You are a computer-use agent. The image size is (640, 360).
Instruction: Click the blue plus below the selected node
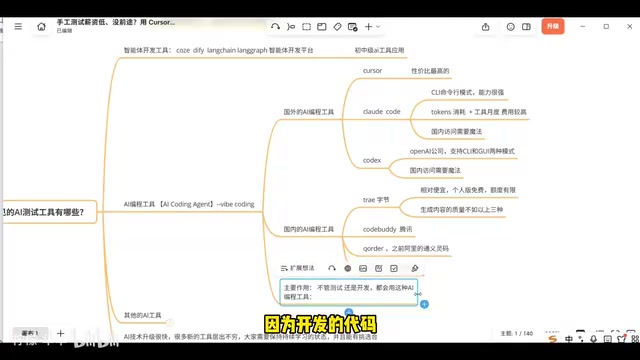pos(349,312)
